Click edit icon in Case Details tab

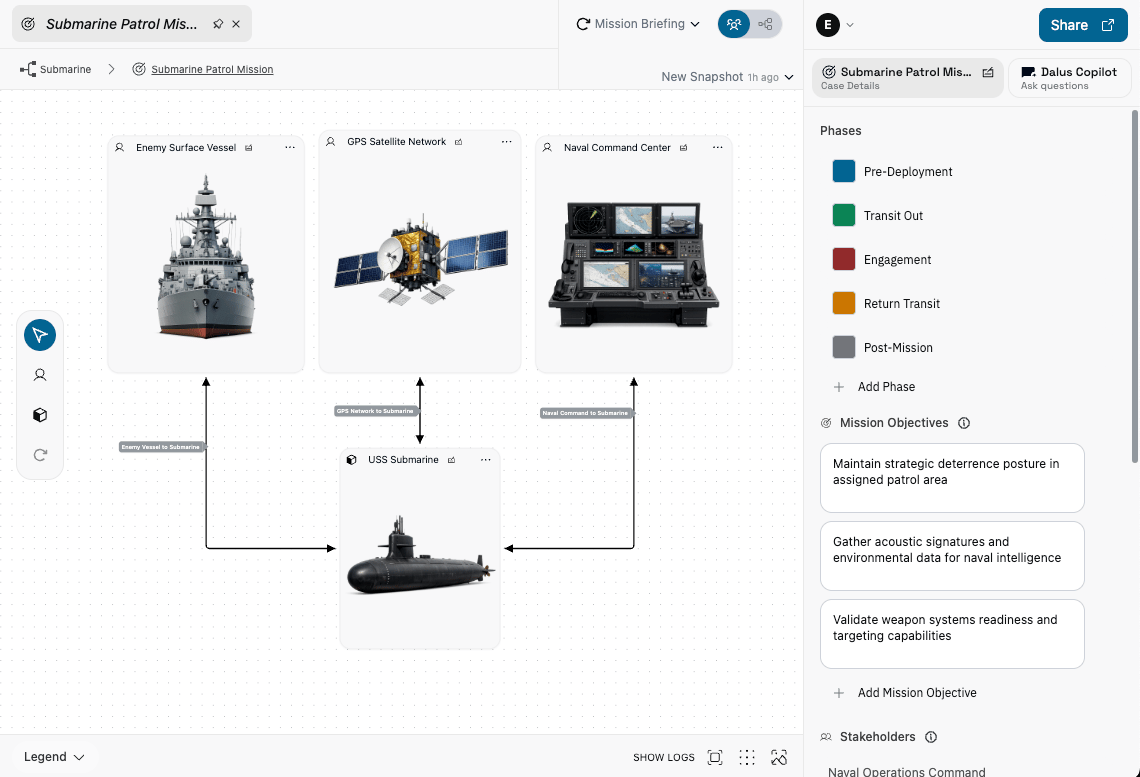(x=988, y=72)
